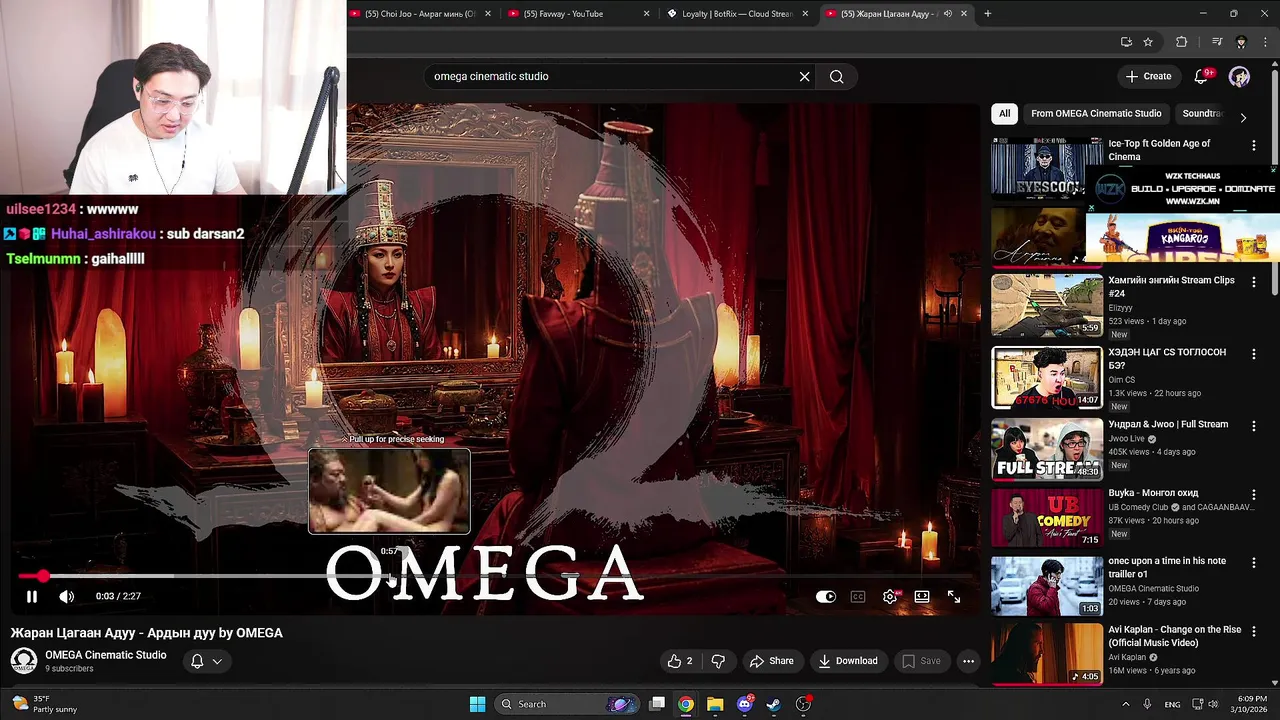Image resolution: width=1280 pixels, height=720 pixels.
Task: Open Chrome media control icon
Action: coord(1217,42)
